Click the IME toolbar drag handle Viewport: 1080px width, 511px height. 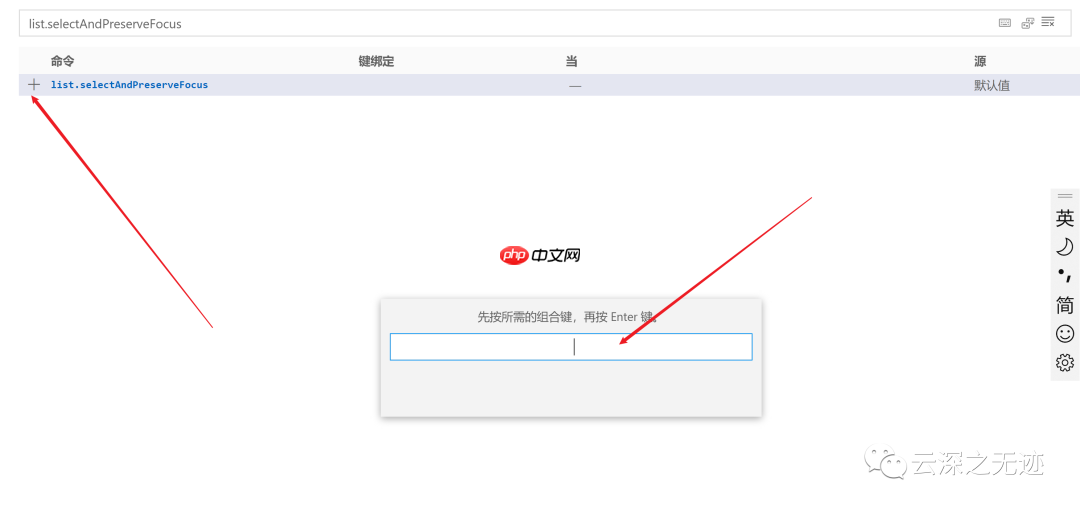(x=1065, y=196)
